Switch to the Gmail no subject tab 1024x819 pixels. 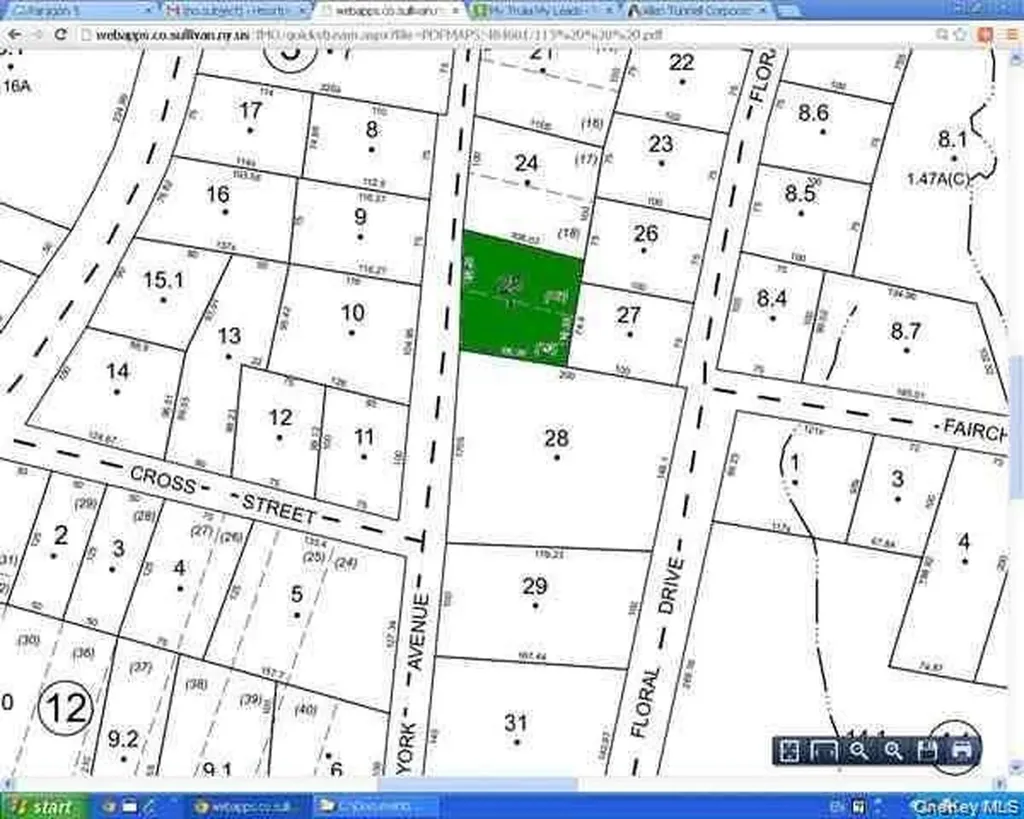coord(235,10)
